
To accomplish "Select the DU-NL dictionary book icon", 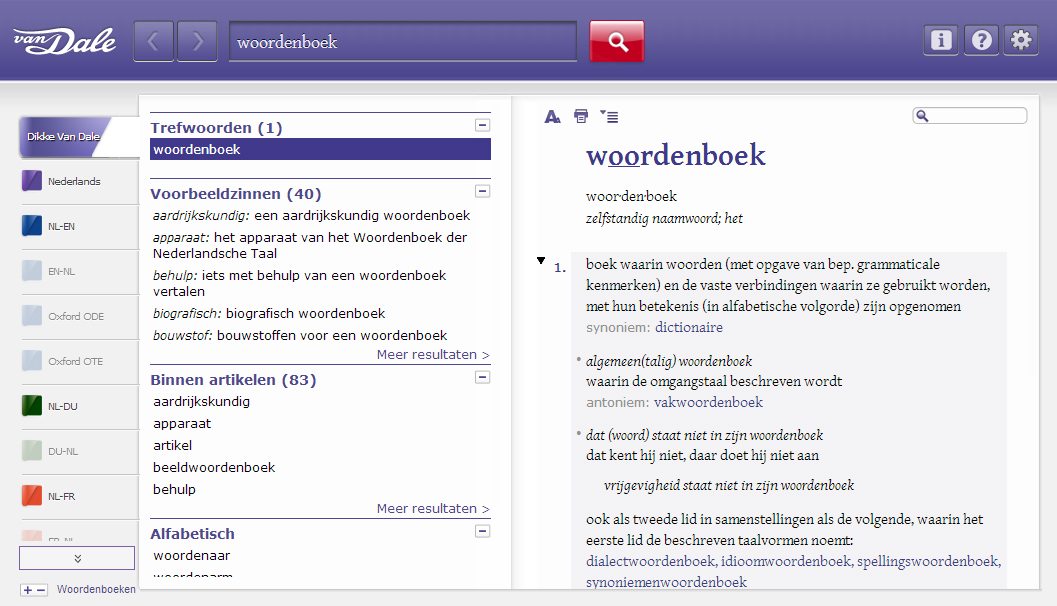I will click(32, 451).
